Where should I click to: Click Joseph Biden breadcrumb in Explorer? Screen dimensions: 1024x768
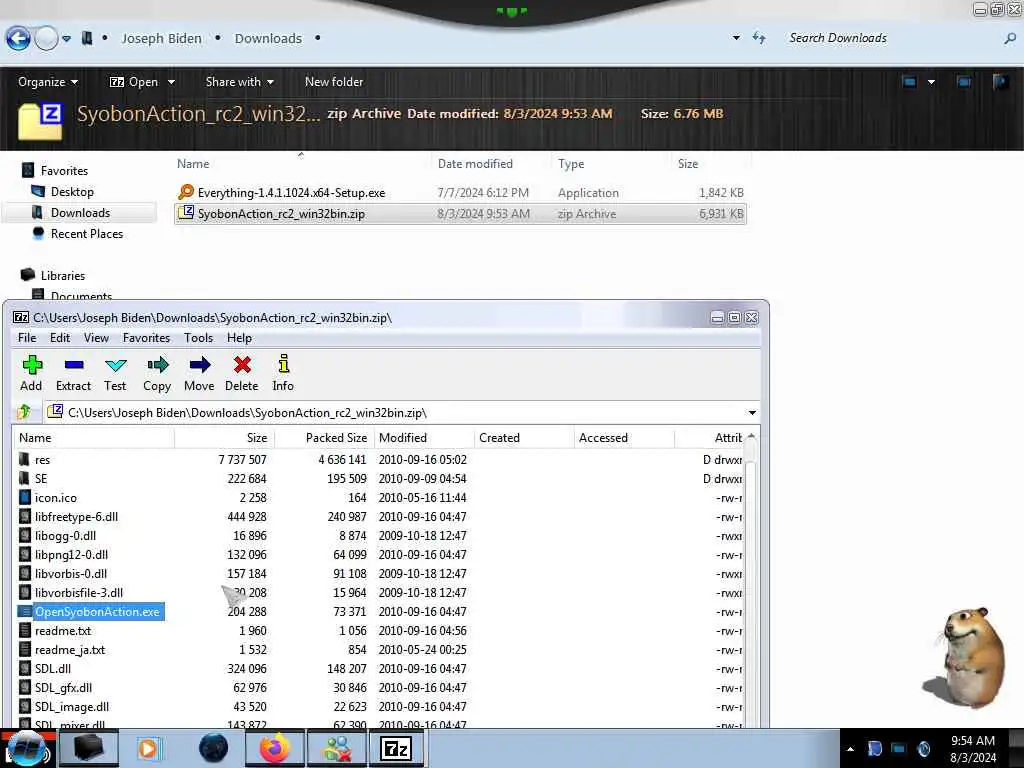pos(161,39)
